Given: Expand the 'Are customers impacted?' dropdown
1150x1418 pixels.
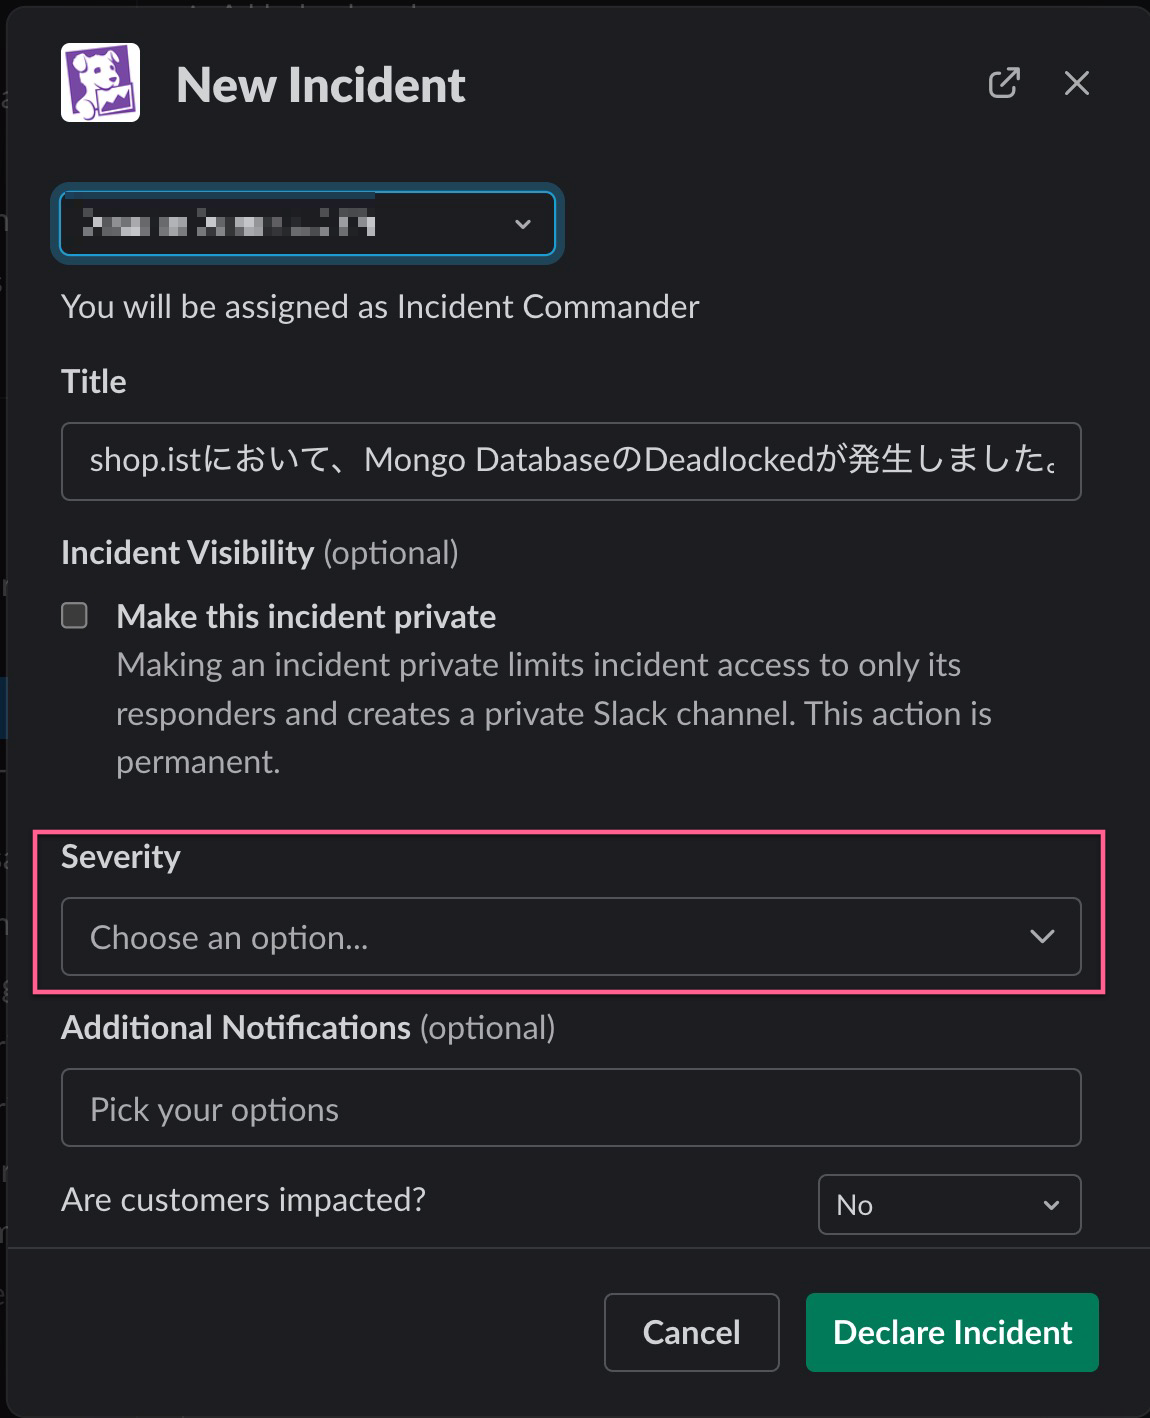Looking at the screenshot, I should pos(948,1205).
